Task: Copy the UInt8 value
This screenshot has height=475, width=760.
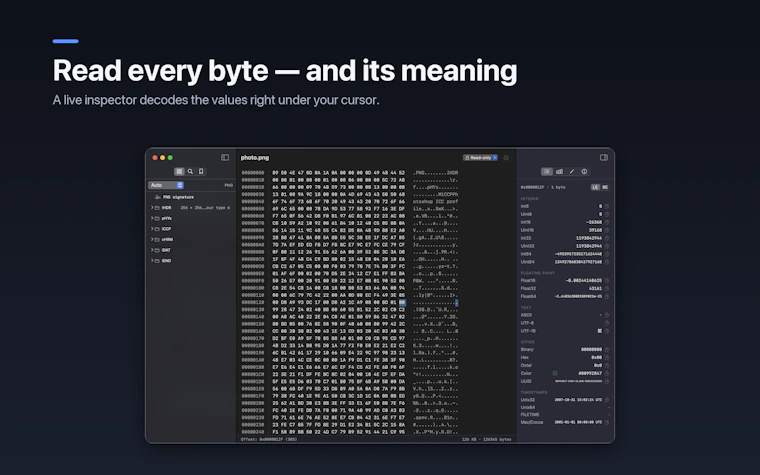Action: click(x=607, y=214)
